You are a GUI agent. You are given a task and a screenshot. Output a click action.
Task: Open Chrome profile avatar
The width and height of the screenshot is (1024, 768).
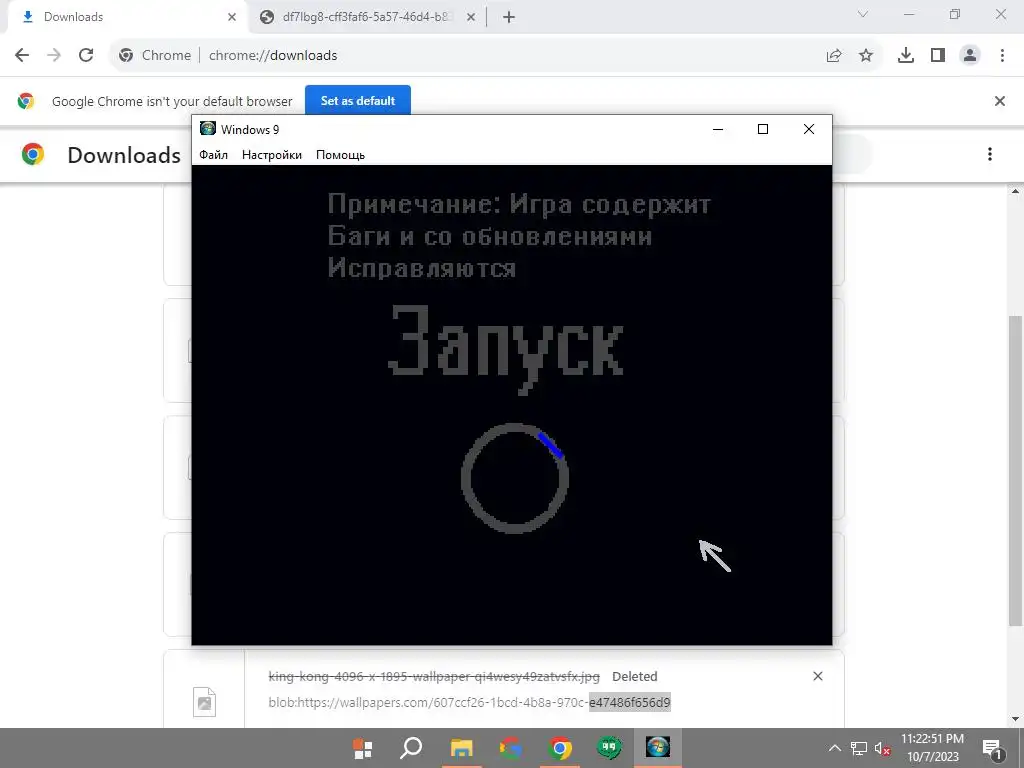[x=970, y=56]
